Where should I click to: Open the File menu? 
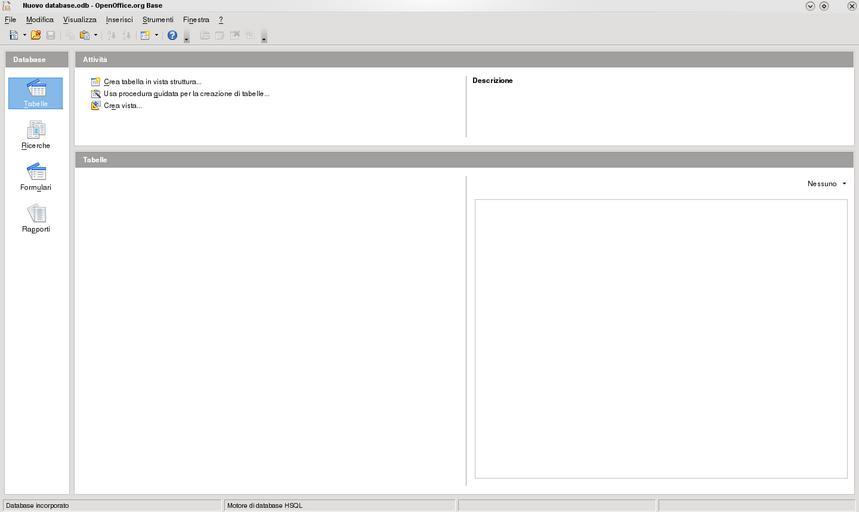tap(10, 19)
